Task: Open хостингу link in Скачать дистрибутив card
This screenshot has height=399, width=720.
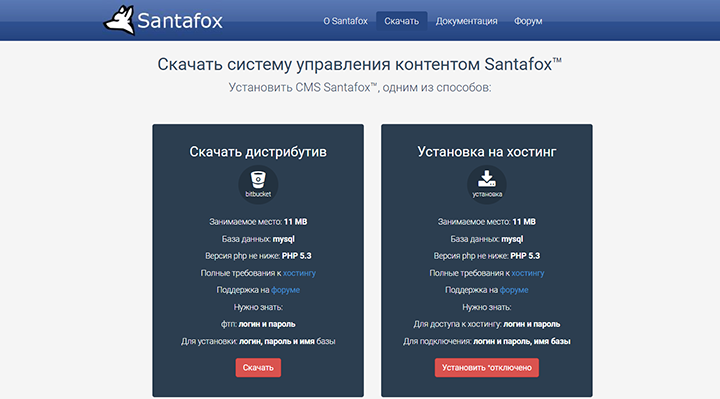Action: click(x=299, y=273)
